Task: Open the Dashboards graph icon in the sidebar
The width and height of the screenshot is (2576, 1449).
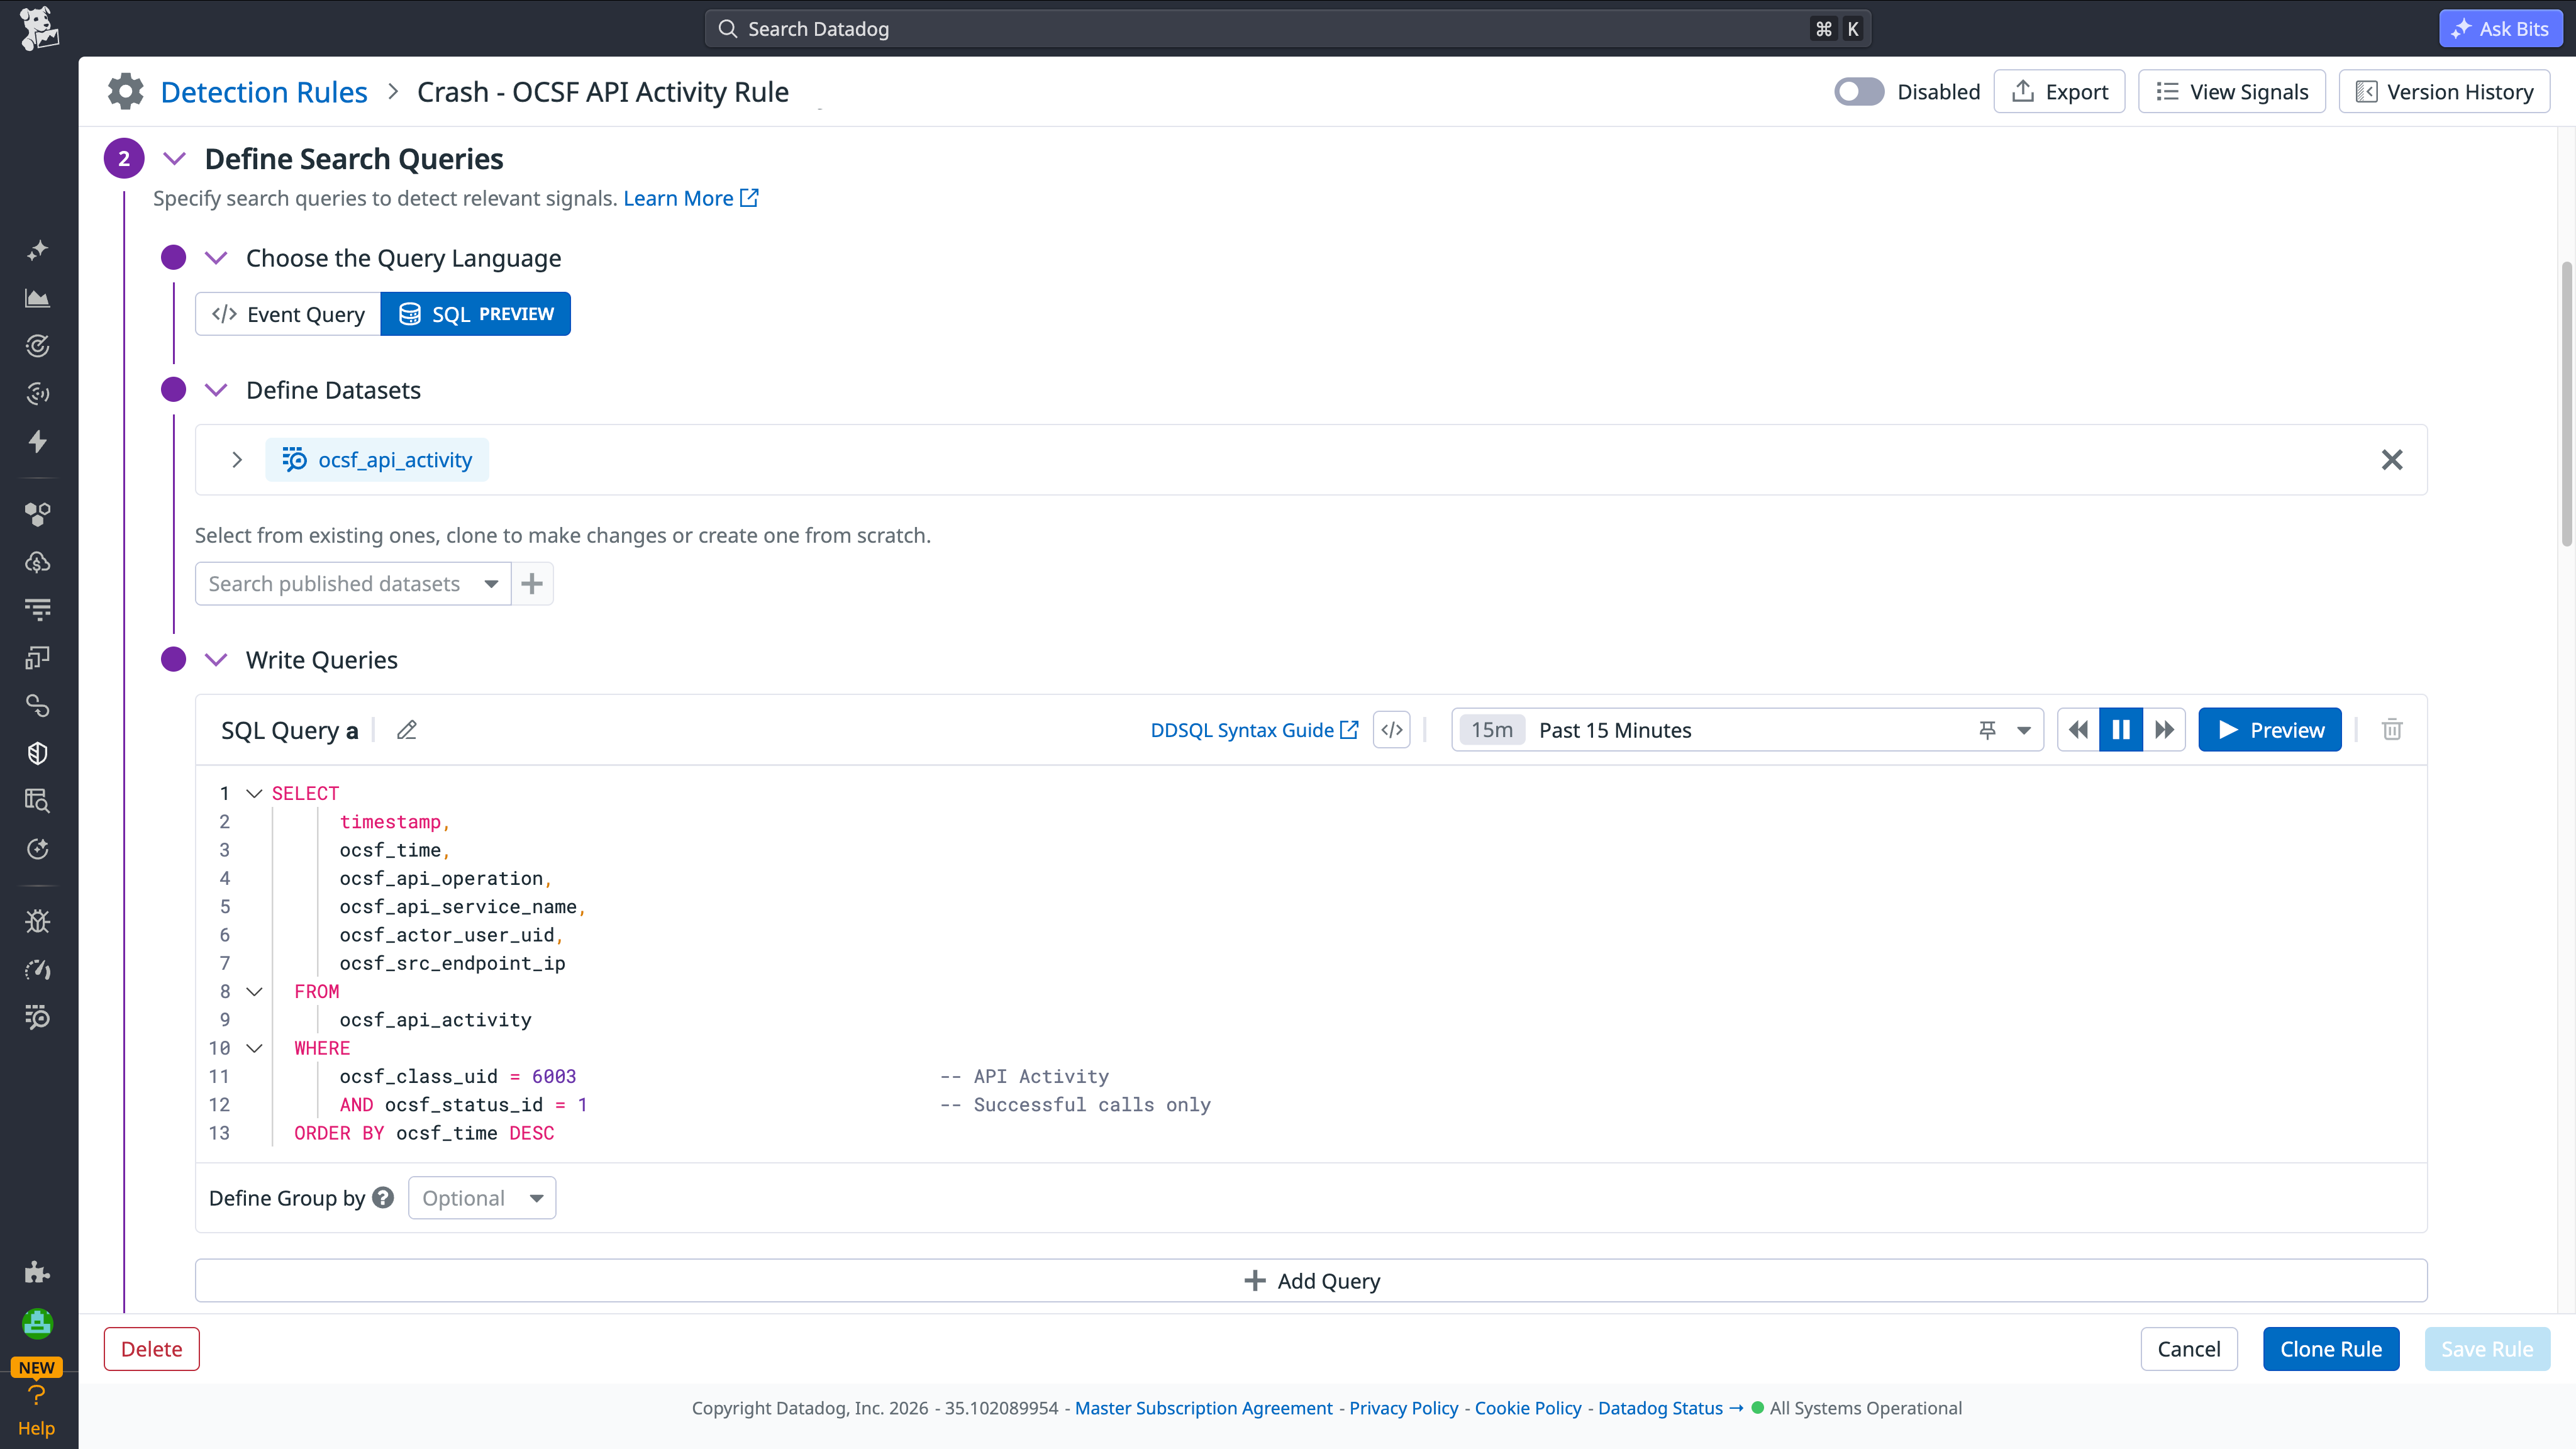Action: pyautogui.click(x=37, y=297)
